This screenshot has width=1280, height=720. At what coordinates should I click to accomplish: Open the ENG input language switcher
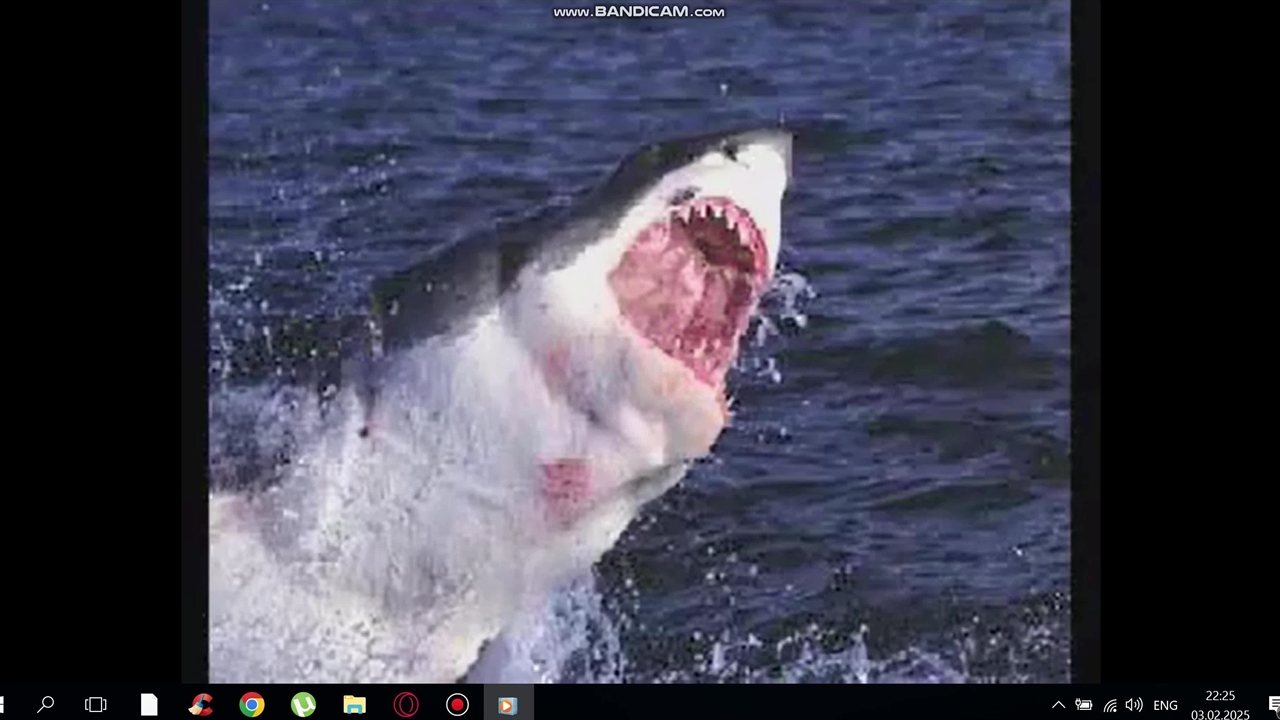click(1165, 705)
